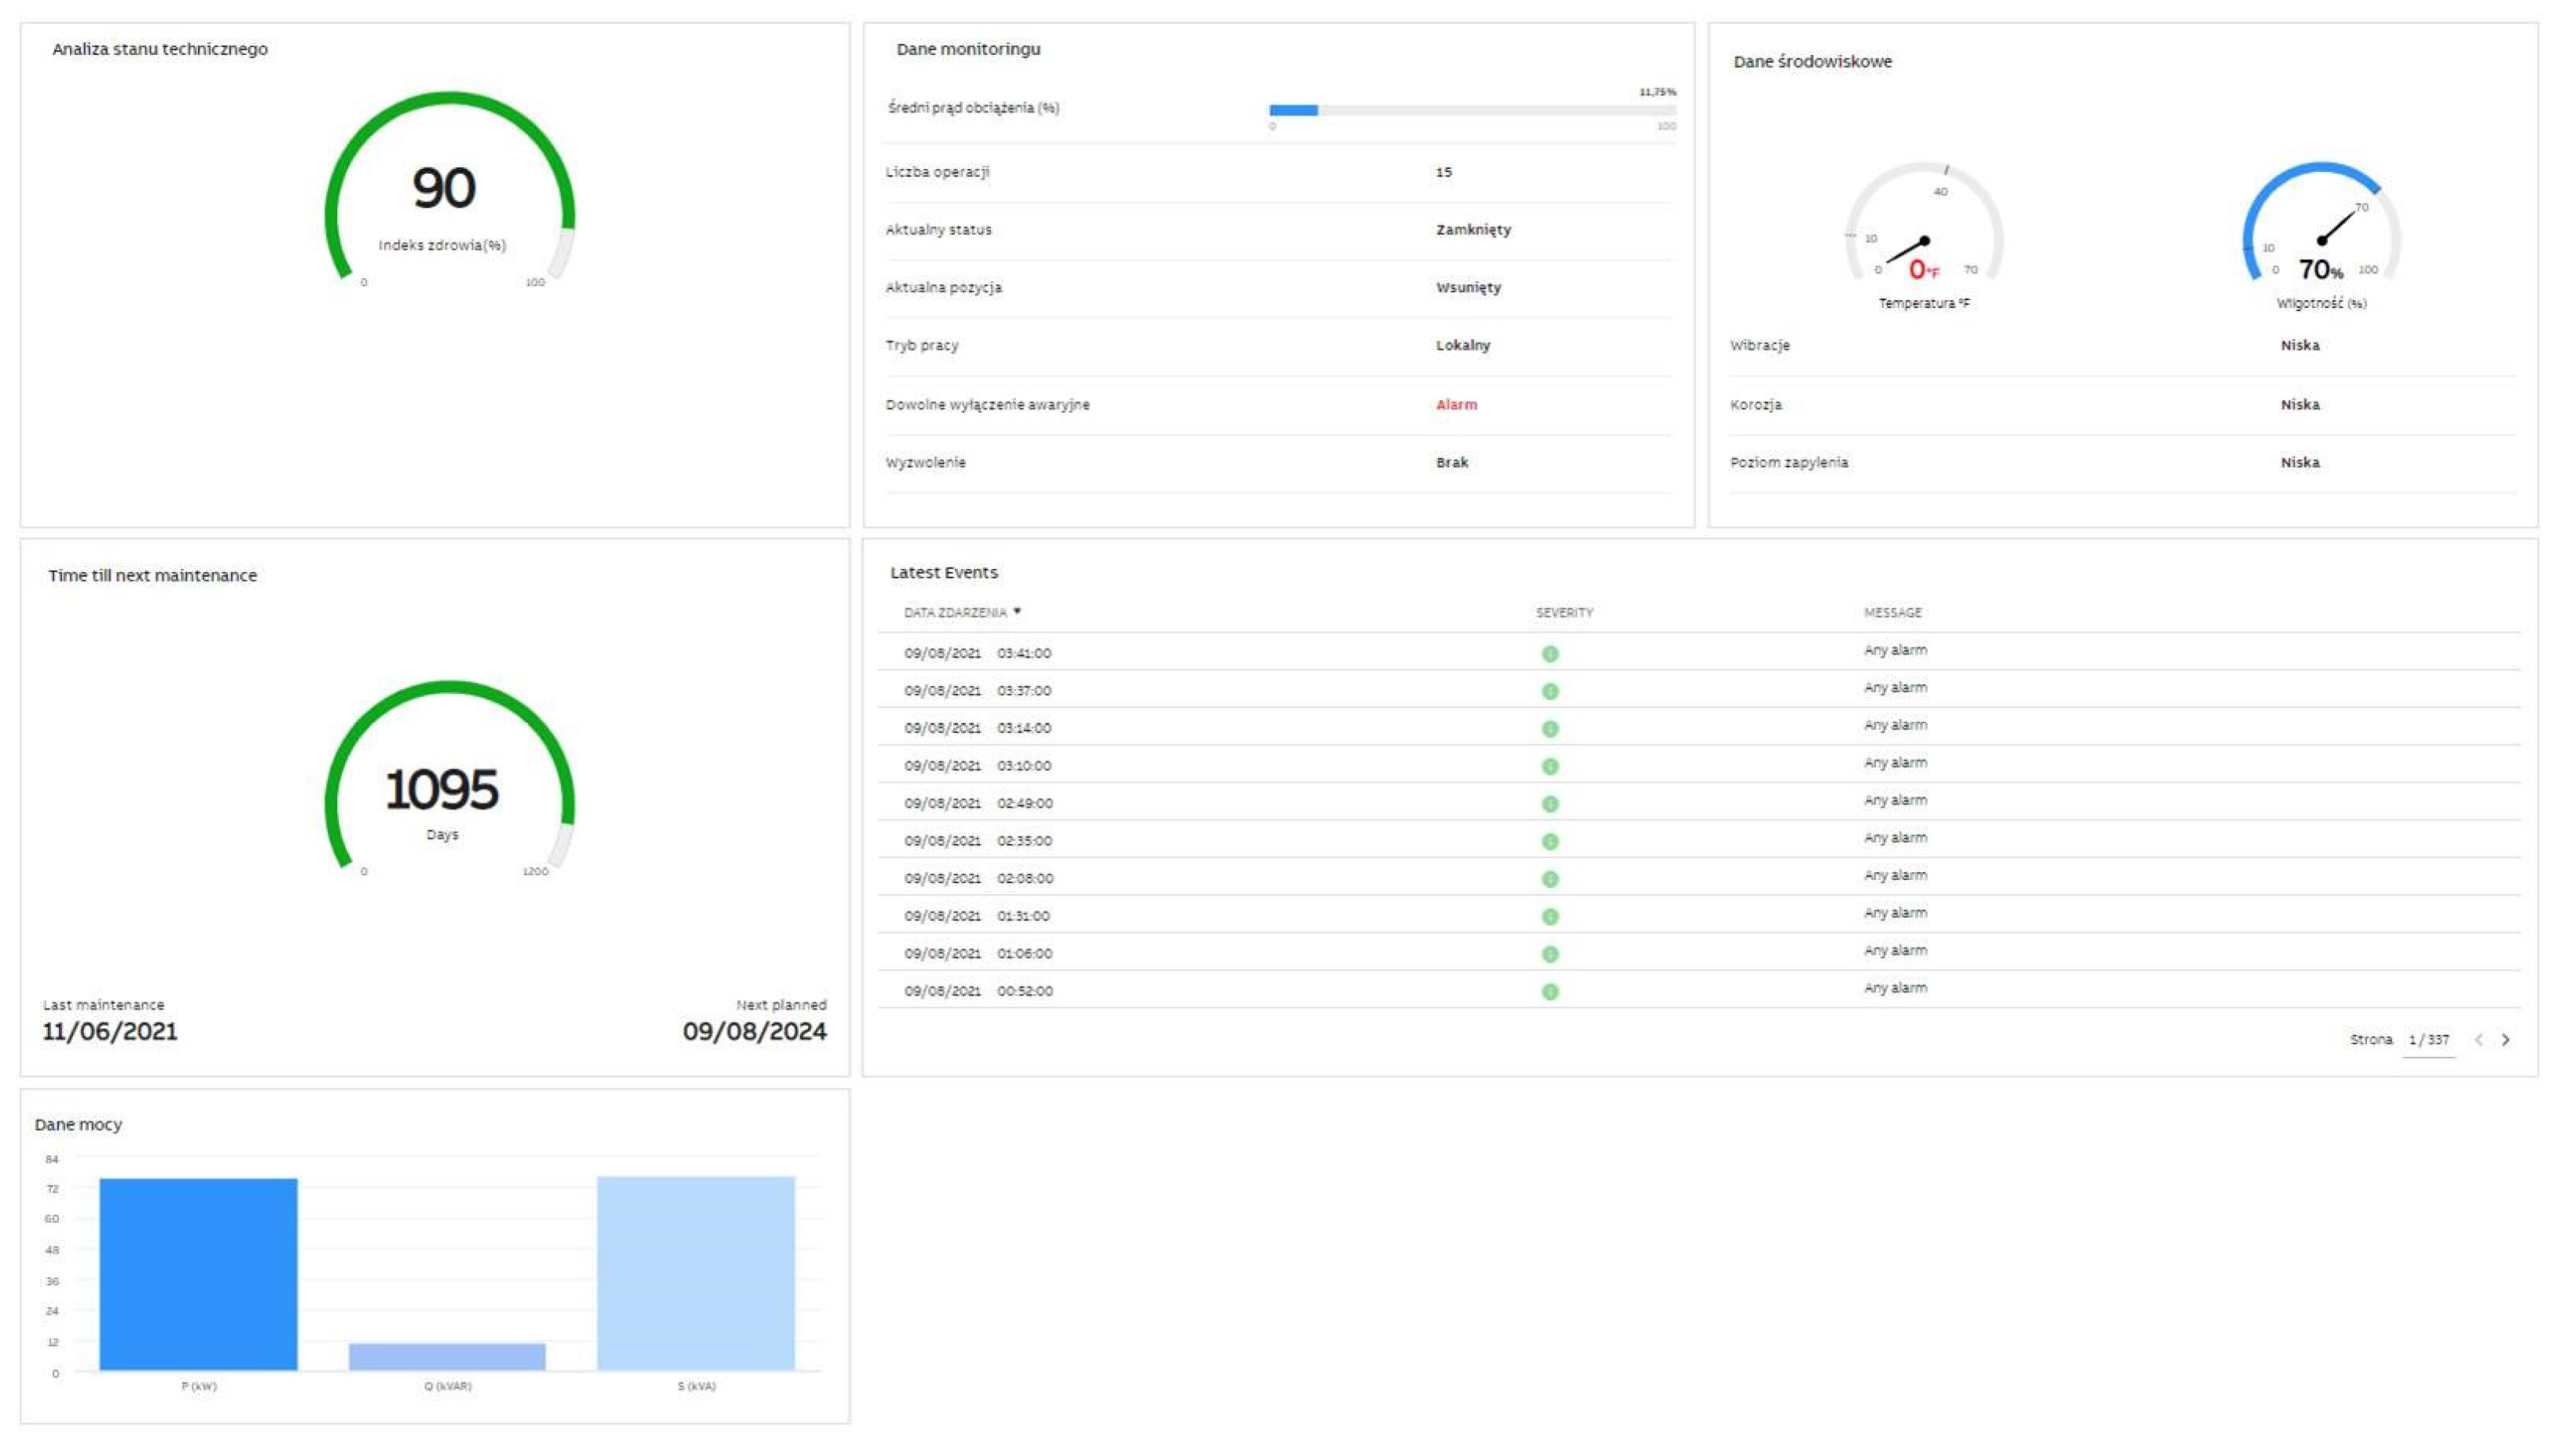The height and width of the screenshot is (1456, 2558).
Task: Click the Severity column header
Action: tap(1564, 612)
